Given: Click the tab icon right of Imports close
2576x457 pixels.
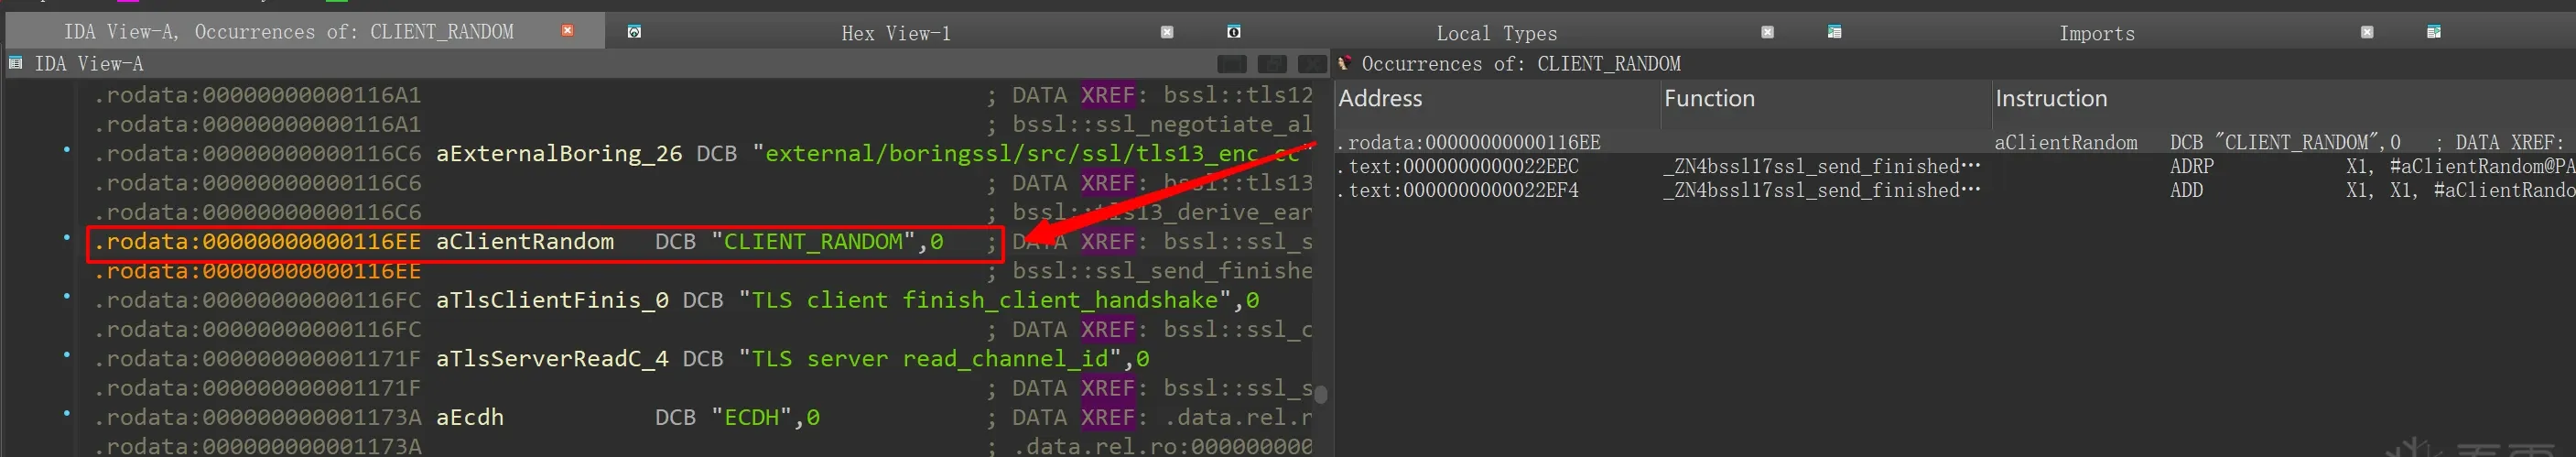Looking at the screenshot, I should (x=2434, y=32).
